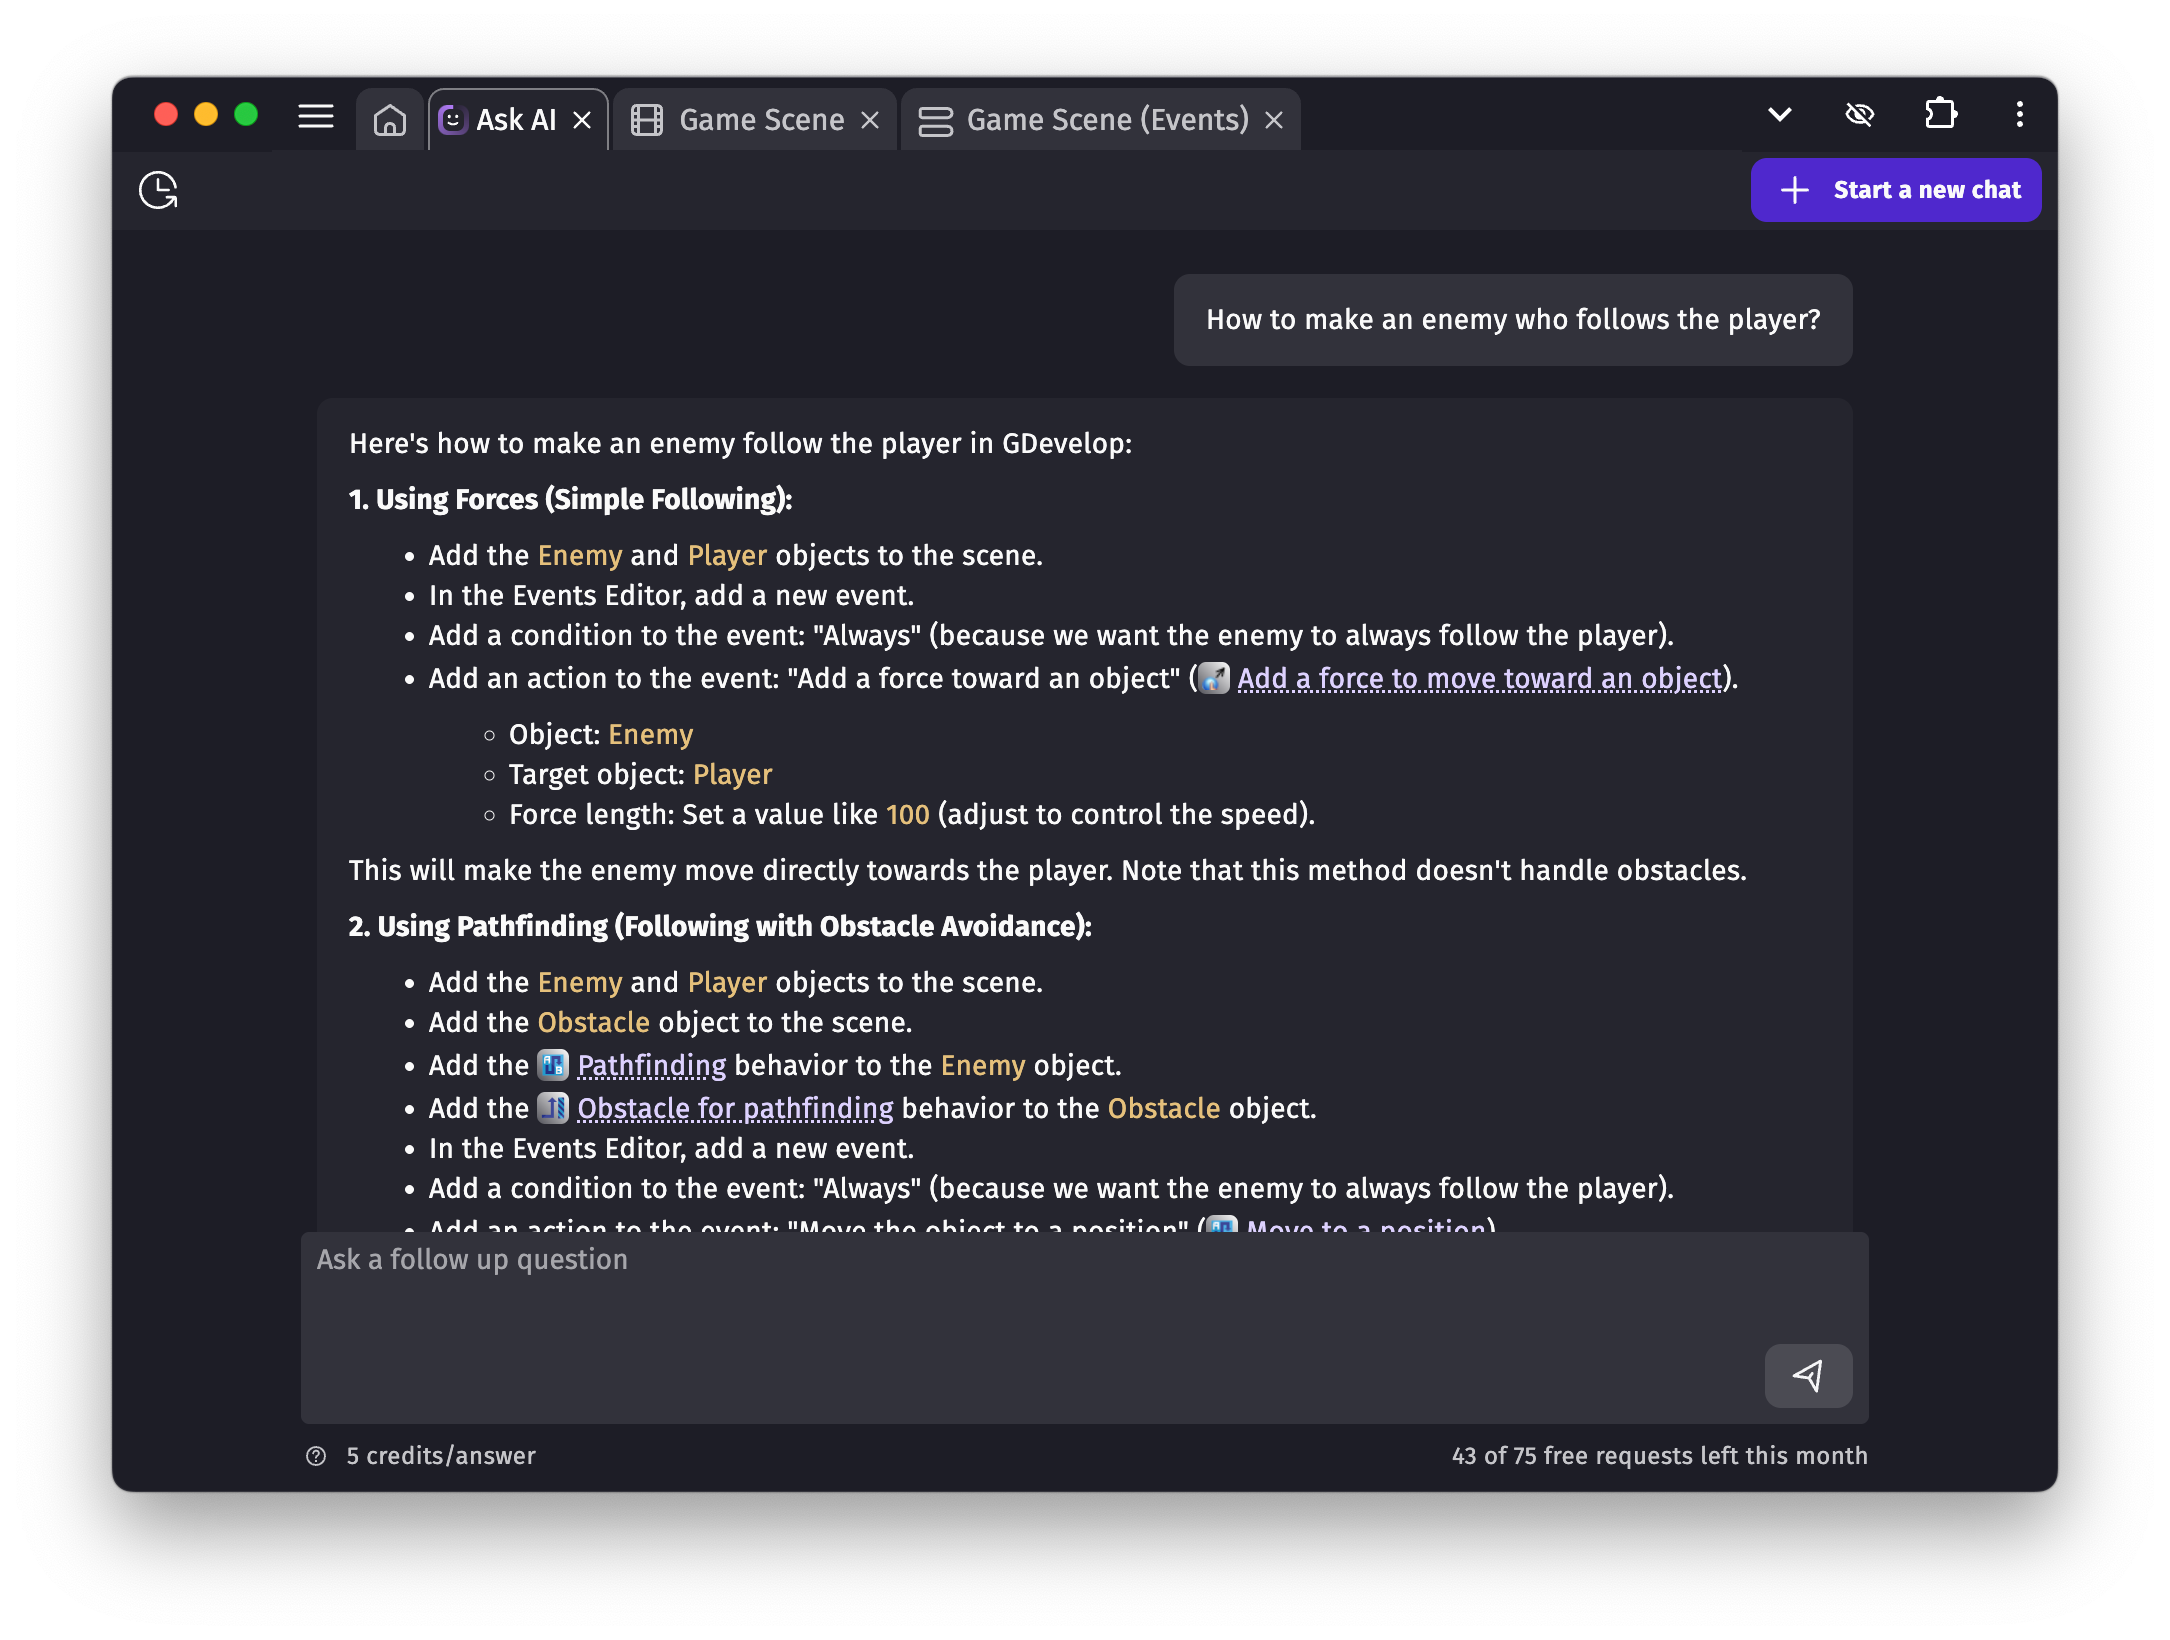Open the three-dot overflow menu
This screenshot has height=1640, width=2170.
[2018, 114]
